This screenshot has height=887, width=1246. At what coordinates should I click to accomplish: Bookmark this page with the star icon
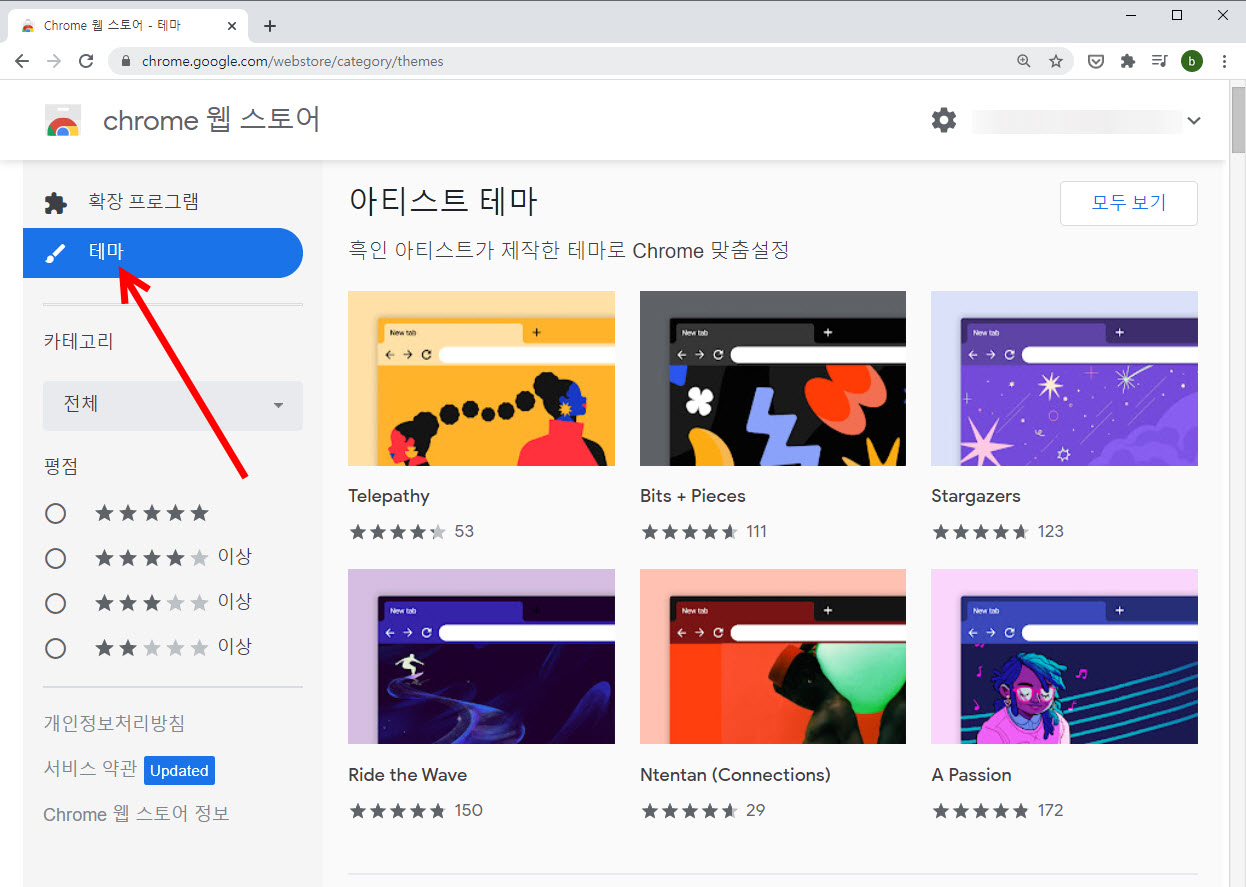point(1056,61)
